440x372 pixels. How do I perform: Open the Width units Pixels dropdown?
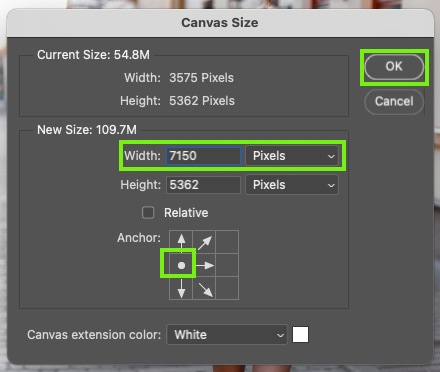pos(292,156)
